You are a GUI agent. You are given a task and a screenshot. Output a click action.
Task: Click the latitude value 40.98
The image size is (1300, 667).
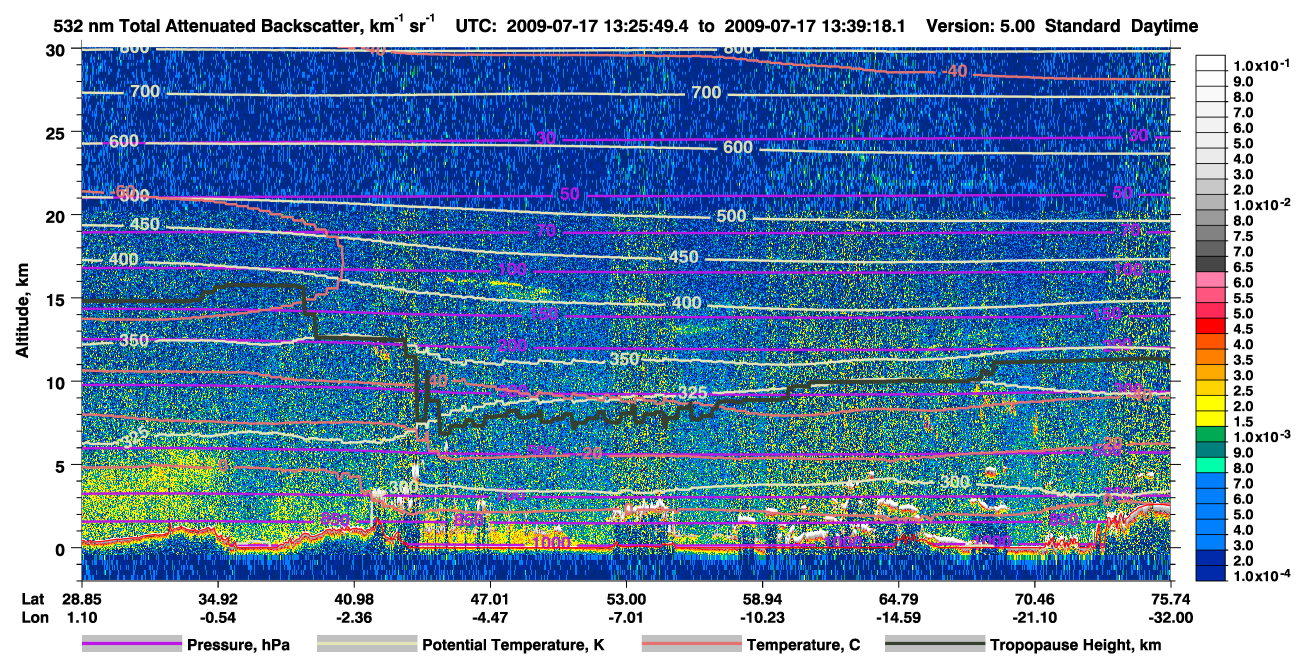pos(353,597)
